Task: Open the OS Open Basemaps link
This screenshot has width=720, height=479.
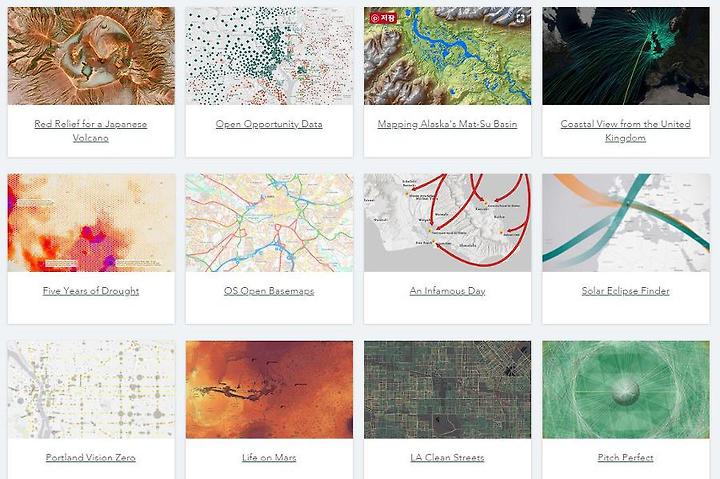Action: 269,291
